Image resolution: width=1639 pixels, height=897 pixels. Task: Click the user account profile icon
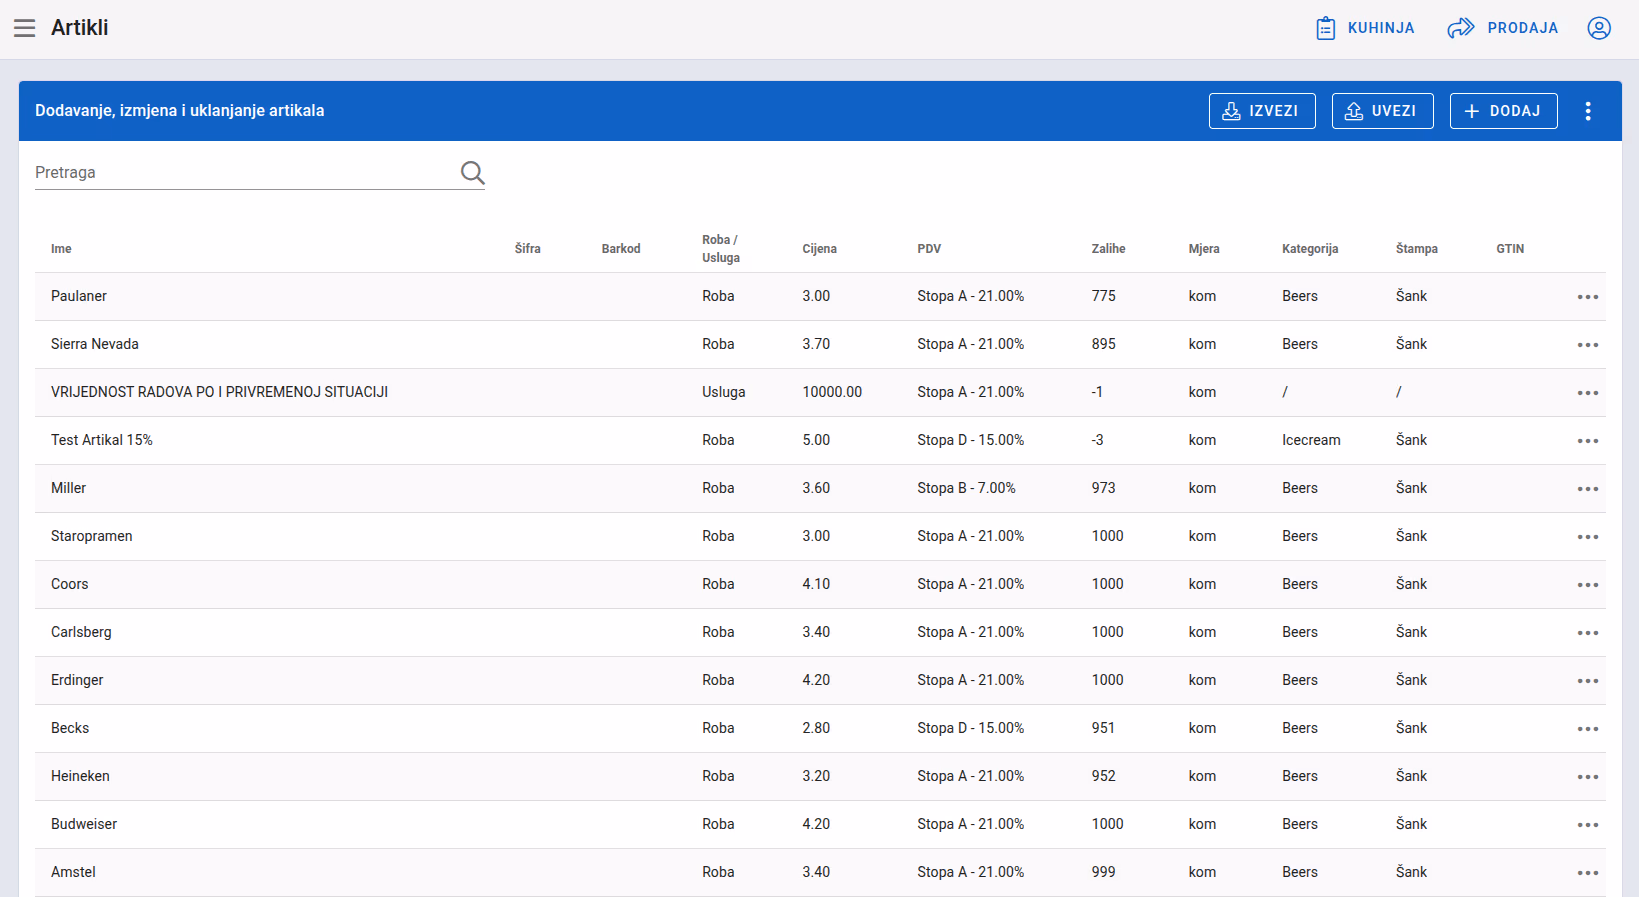[x=1599, y=28]
